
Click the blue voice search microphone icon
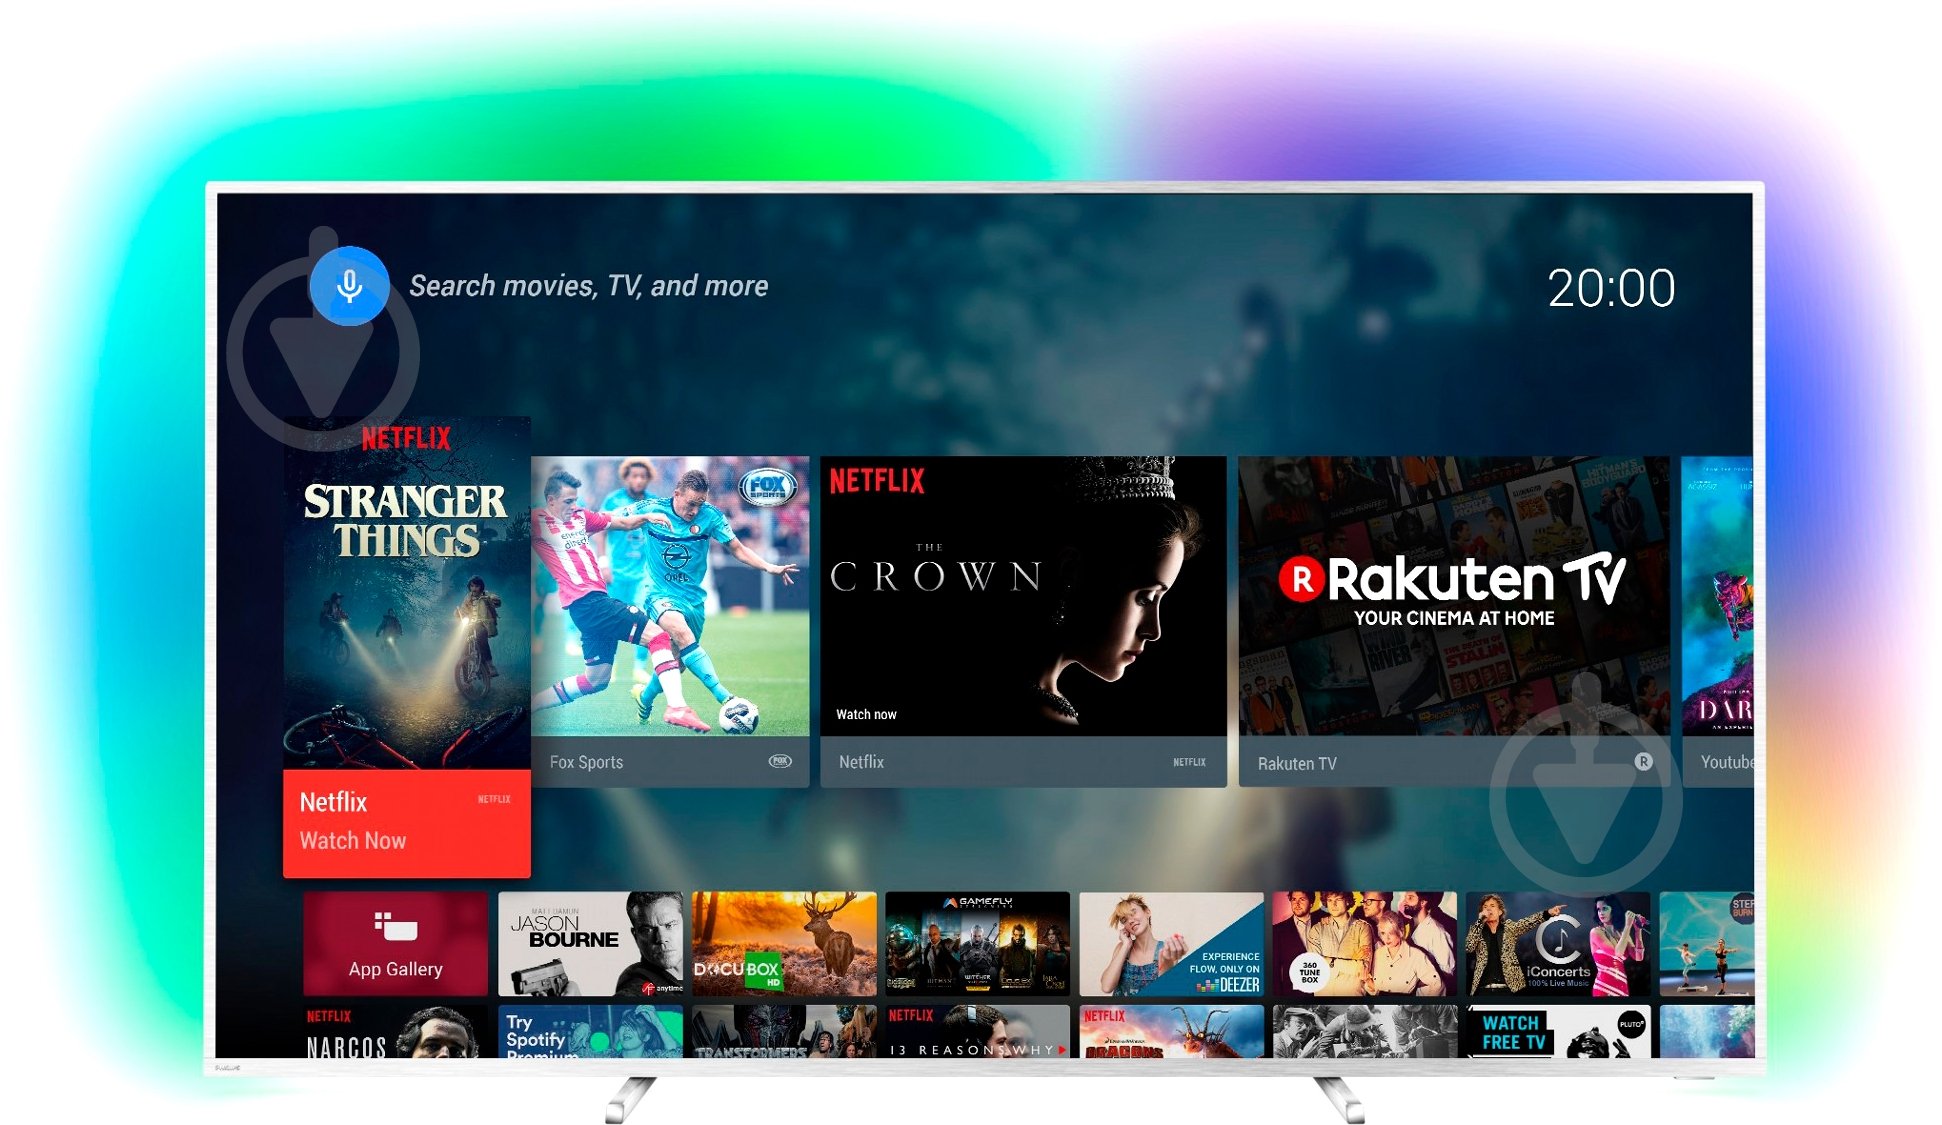pos(349,286)
